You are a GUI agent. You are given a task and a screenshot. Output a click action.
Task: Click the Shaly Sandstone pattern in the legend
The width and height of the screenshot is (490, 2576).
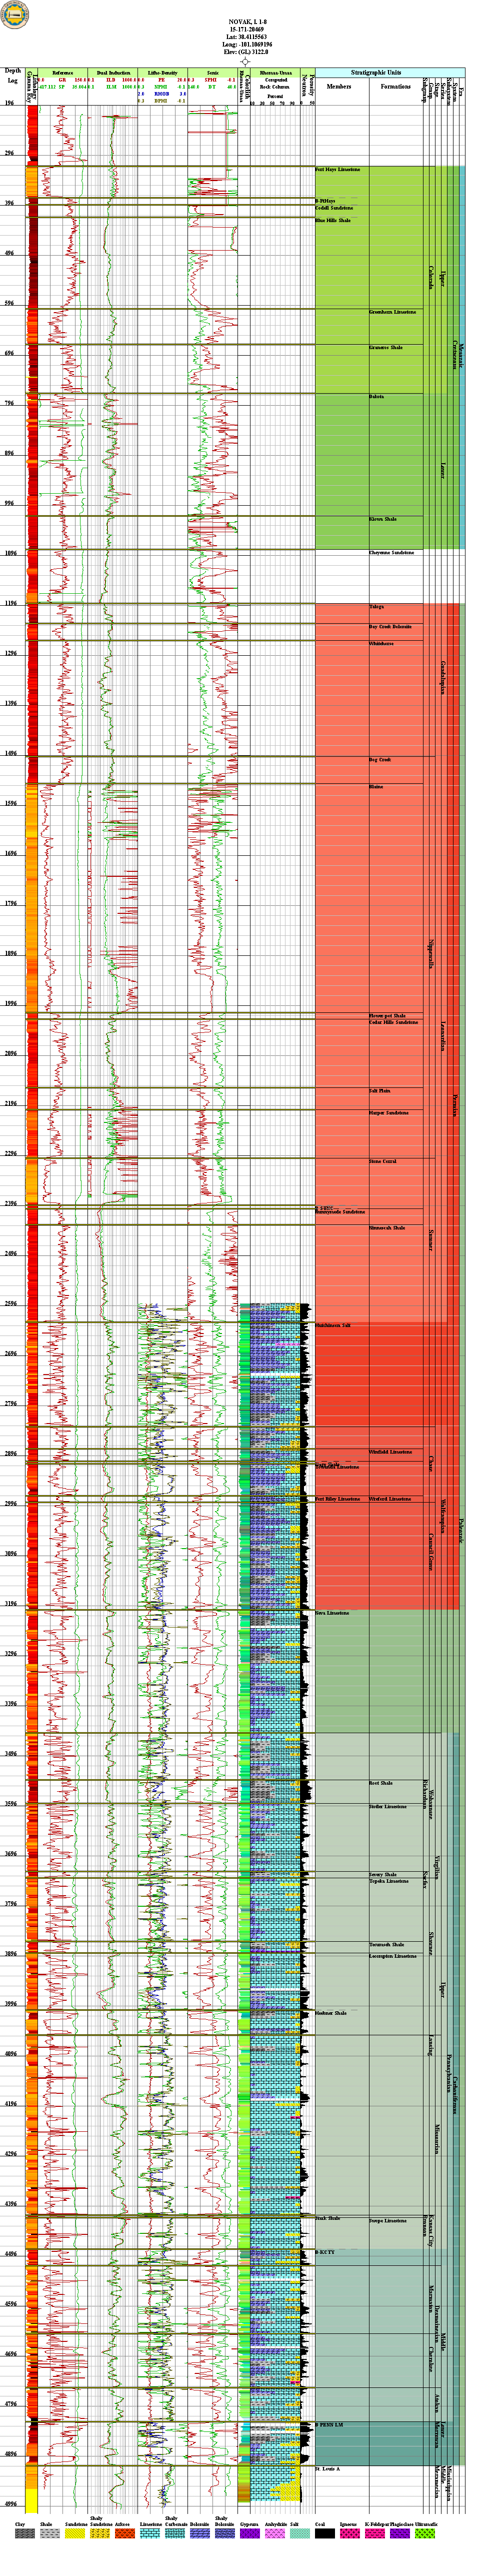coord(100,2534)
